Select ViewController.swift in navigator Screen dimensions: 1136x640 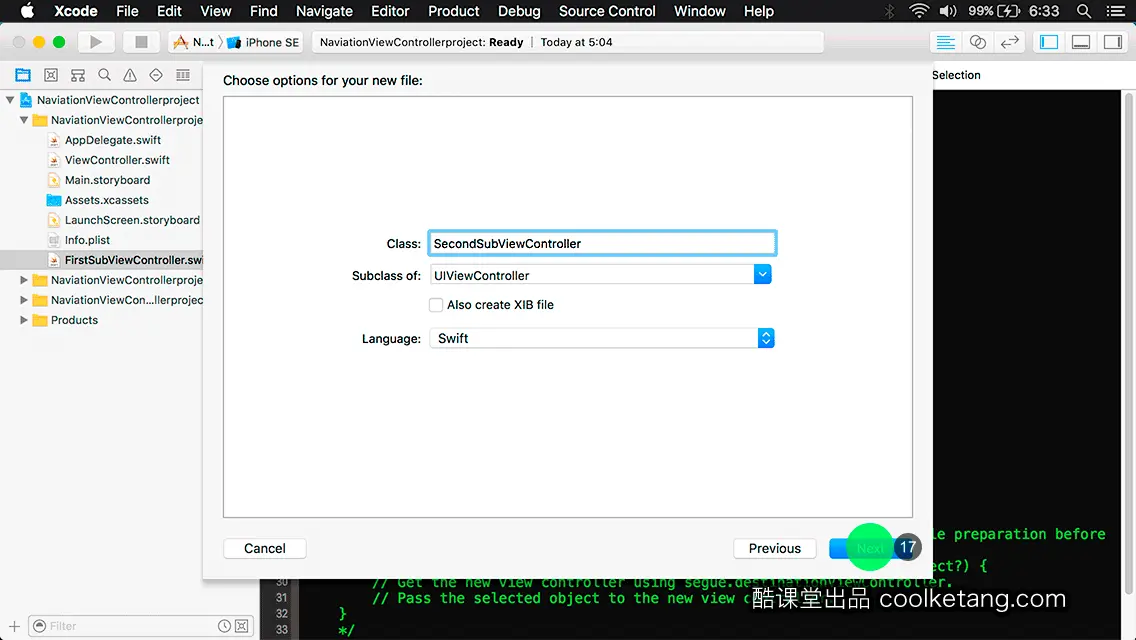pyautogui.click(x=117, y=160)
